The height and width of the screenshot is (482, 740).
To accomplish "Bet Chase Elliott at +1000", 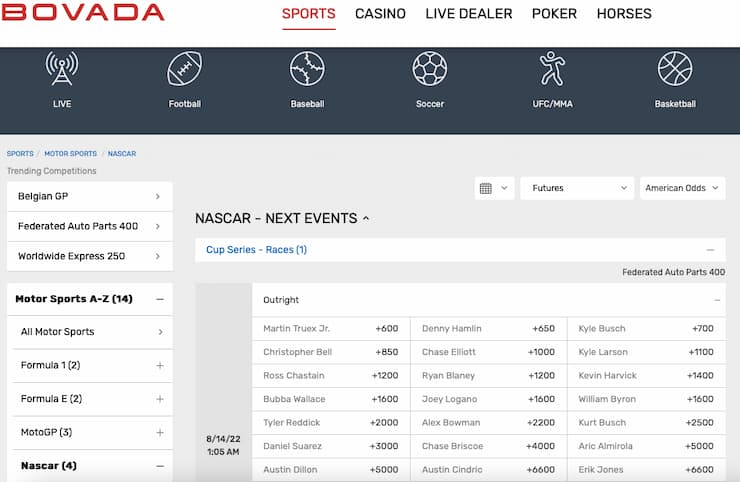I will (488, 352).
